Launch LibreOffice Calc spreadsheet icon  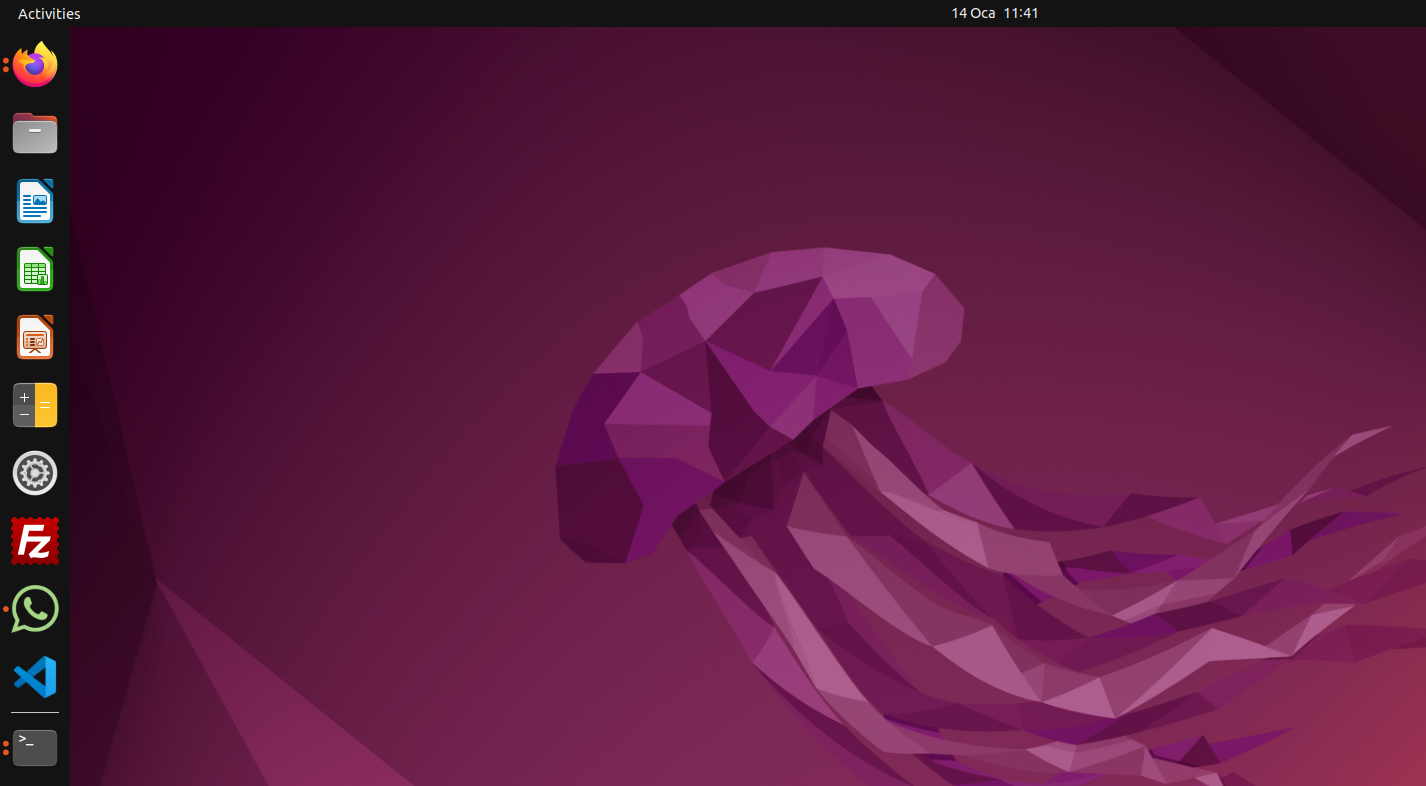tap(35, 269)
